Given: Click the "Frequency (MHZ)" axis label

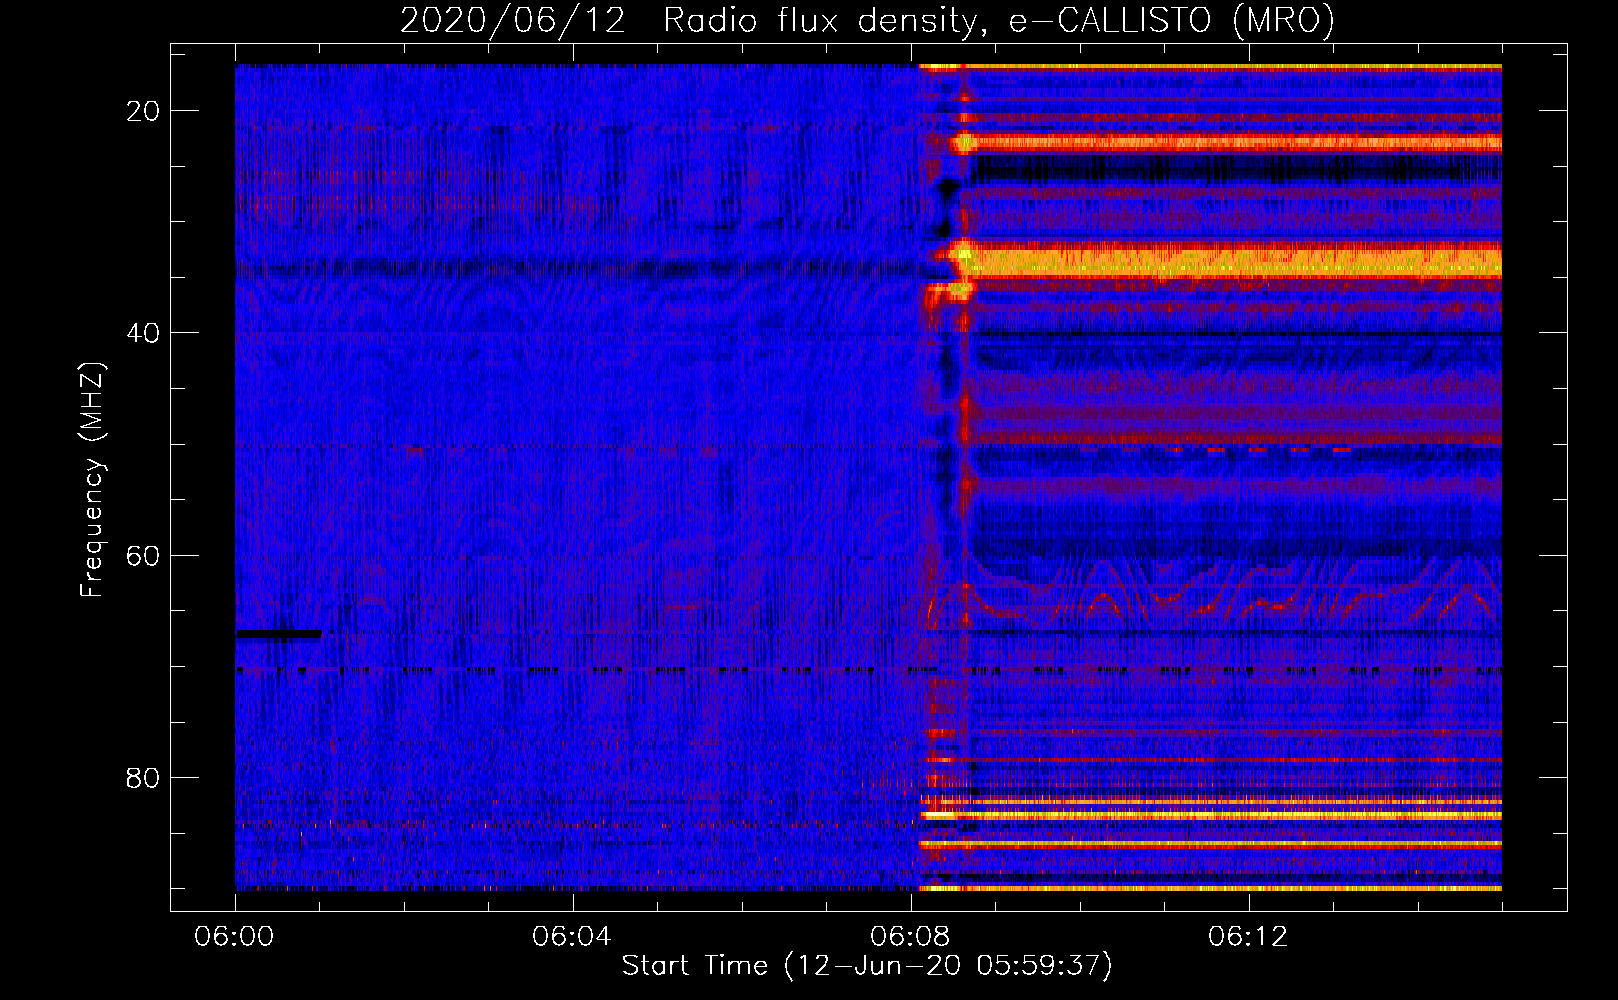Looking at the screenshot, I should [92, 480].
